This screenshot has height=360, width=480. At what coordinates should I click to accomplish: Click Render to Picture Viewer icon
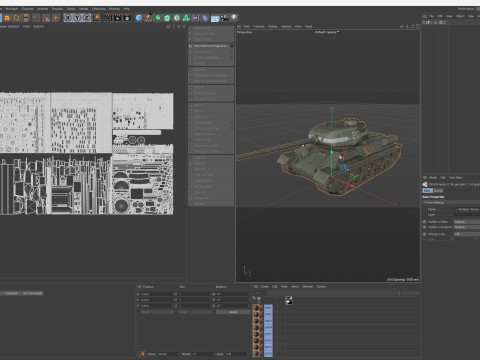[x=117, y=18]
